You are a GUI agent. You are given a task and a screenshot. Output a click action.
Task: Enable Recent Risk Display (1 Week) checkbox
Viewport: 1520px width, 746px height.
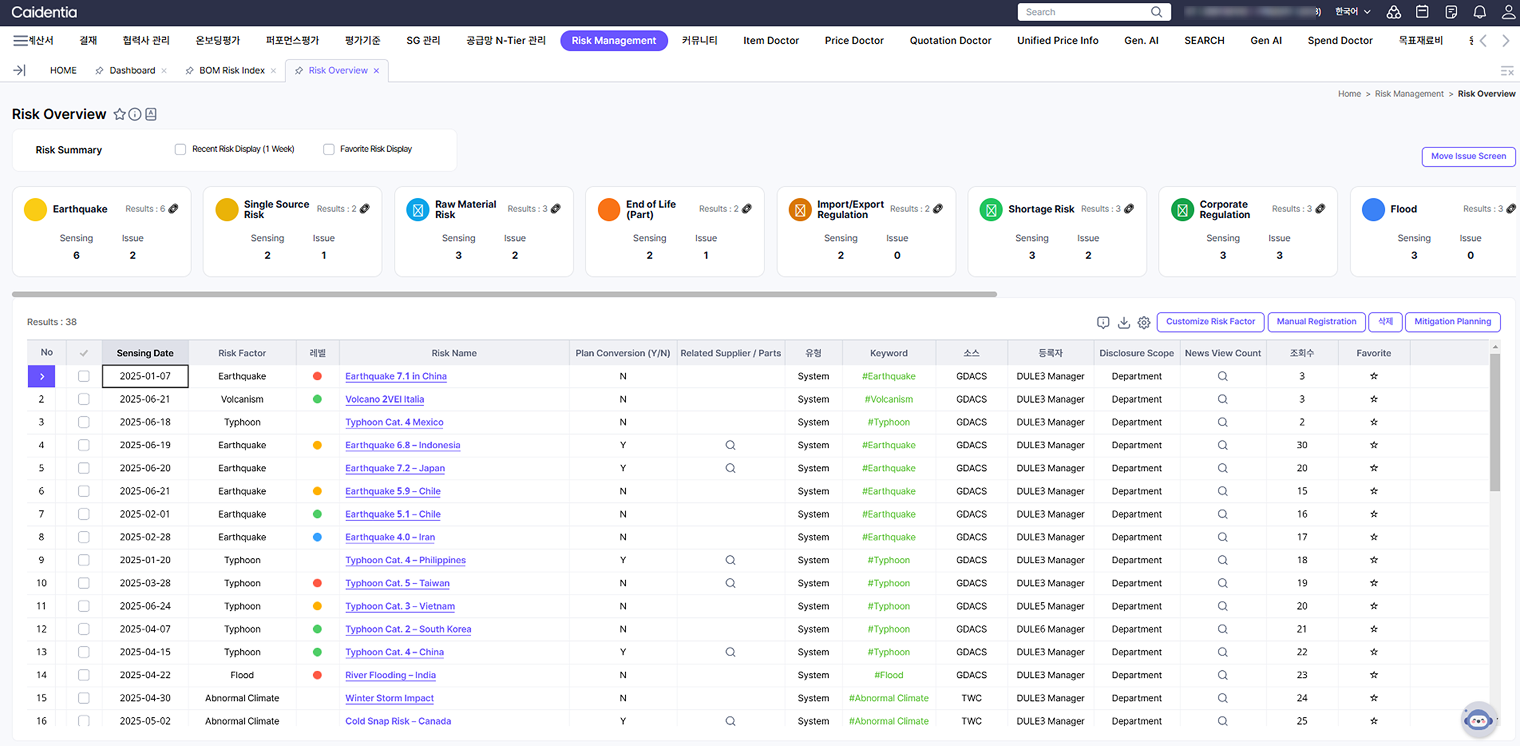point(181,149)
